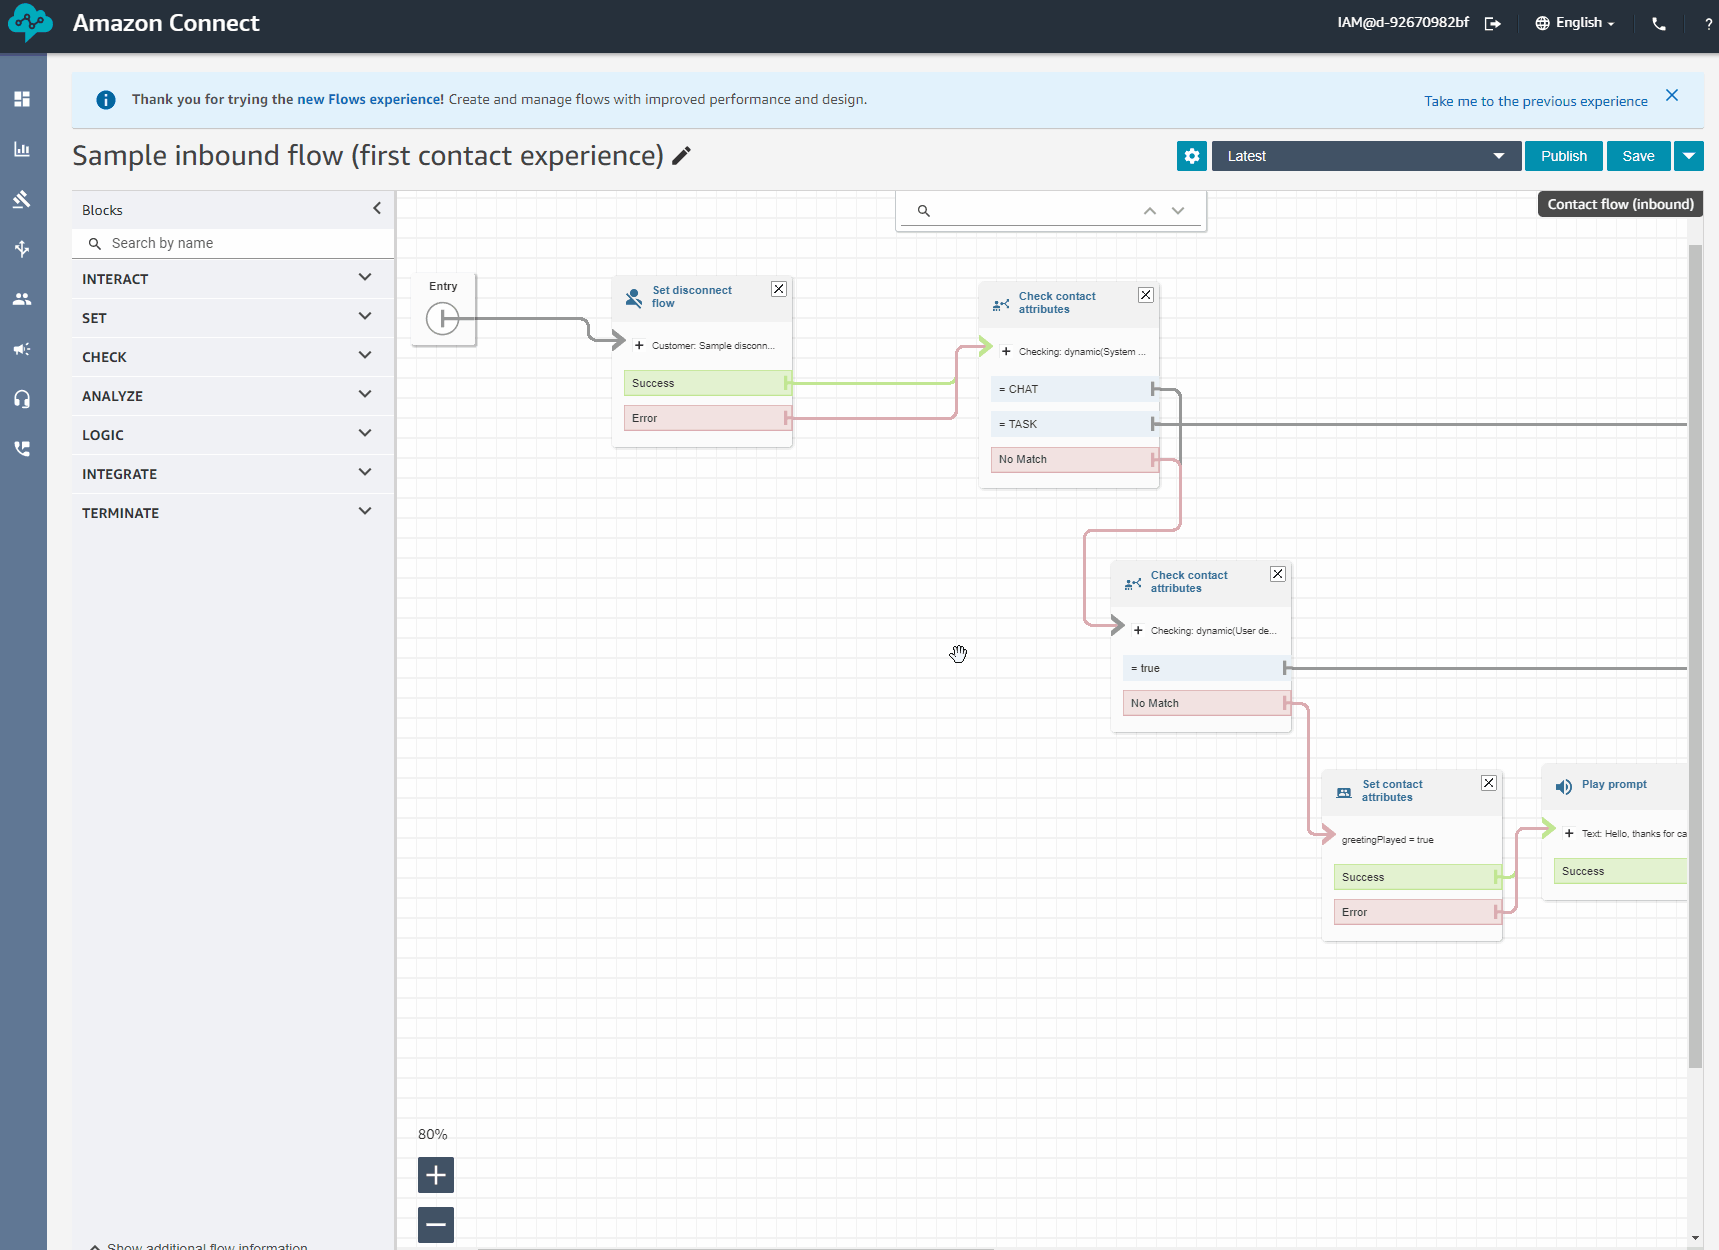This screenshot has width=1719, height=1250.
Task: Open the Latest version dropdown
Action: click(x=1365, y=156)
